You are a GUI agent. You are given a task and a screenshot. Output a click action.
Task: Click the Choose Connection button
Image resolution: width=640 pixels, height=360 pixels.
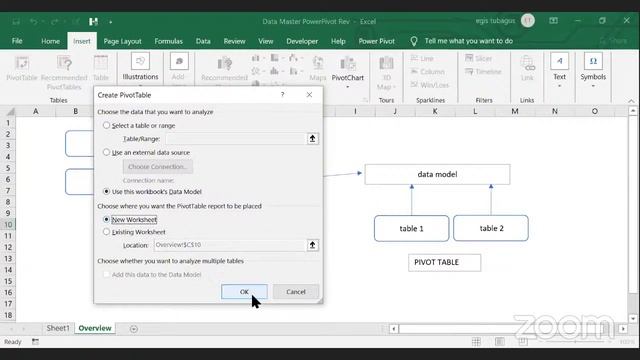[x=158, y=167]
